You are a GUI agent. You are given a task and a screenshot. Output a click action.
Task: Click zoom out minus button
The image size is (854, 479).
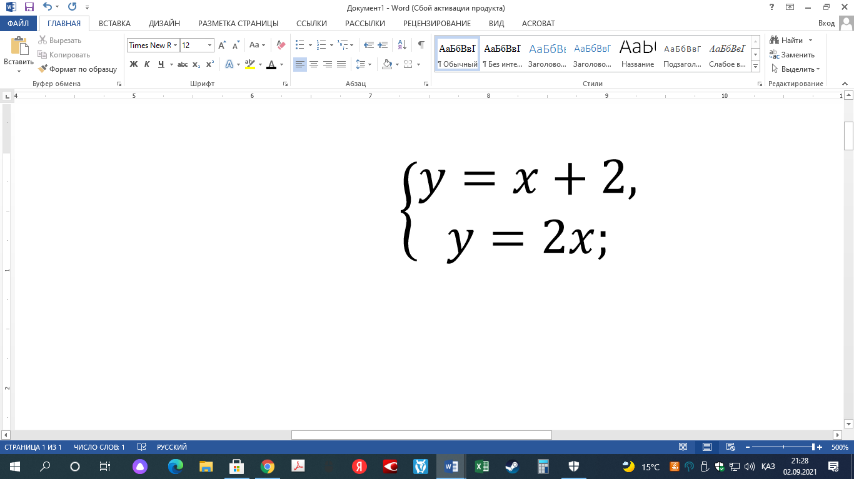coord(748,447)
